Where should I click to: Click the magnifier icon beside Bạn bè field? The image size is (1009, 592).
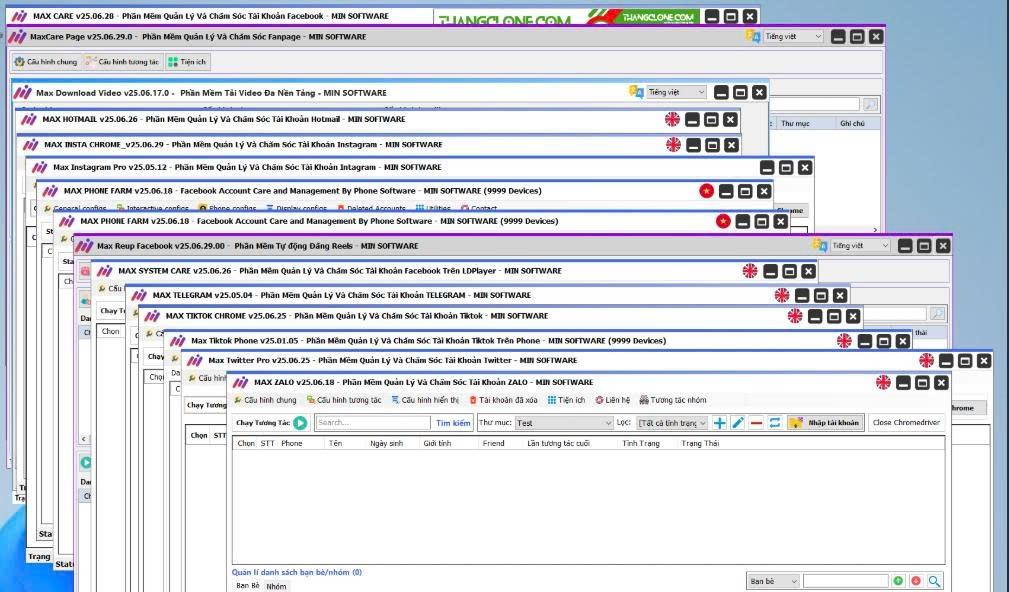[x=934, y=581]
